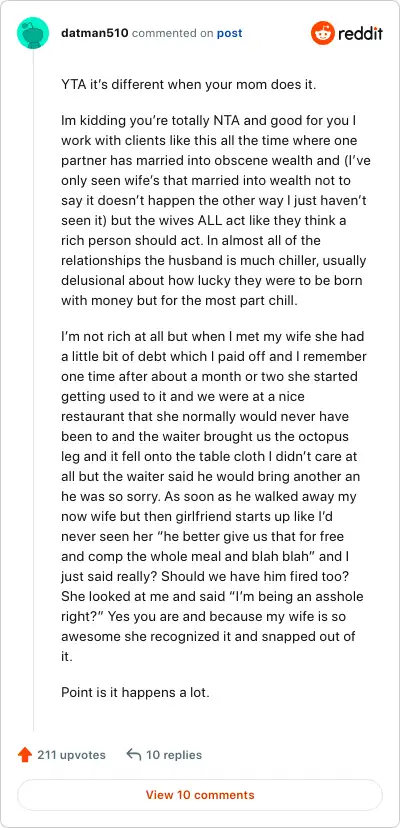The width and height of the screenshot is (400, 828).
Task: Click the "commented on" header text
Action: pos(173,33)
